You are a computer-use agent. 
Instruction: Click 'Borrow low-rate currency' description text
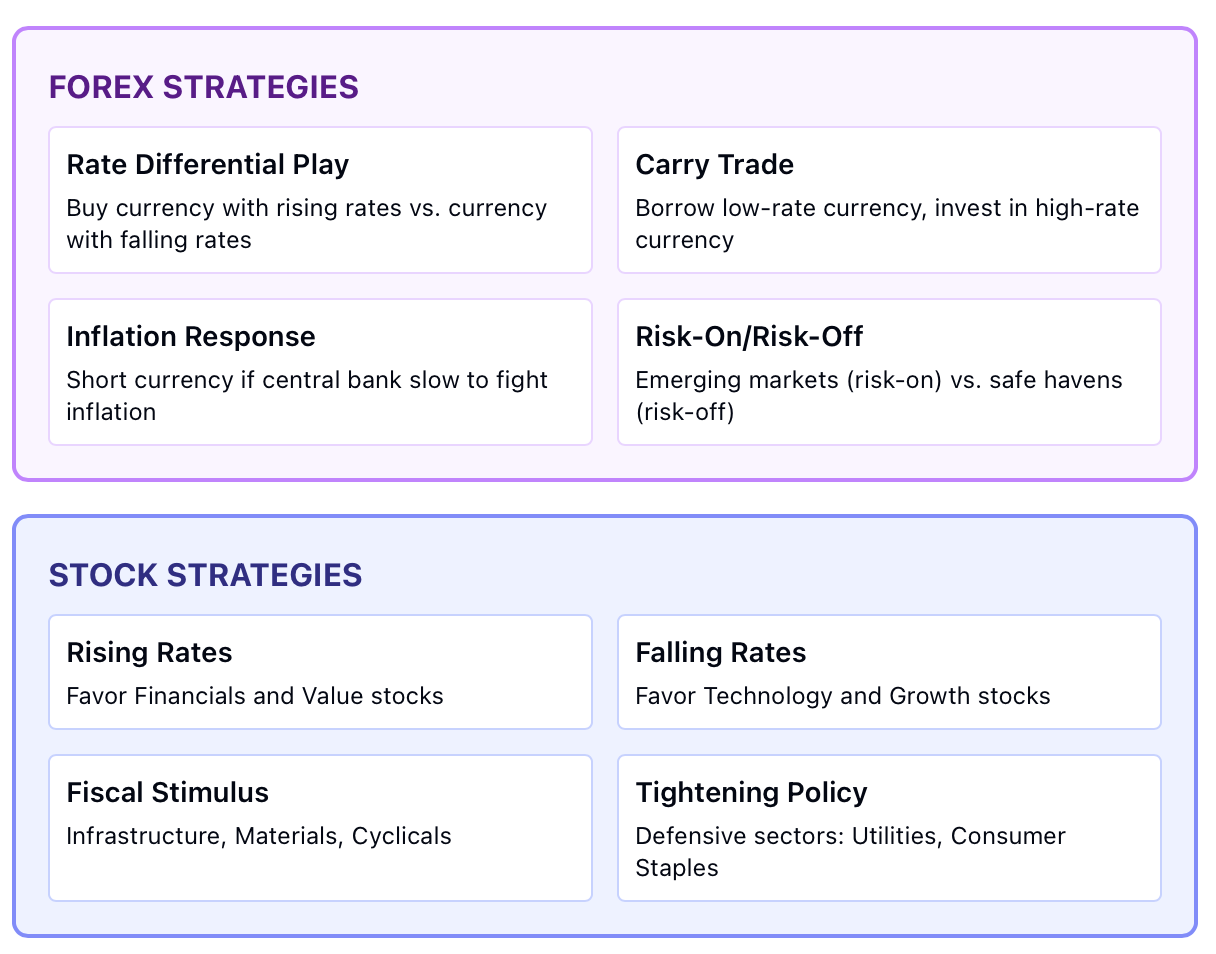click(887, 224)
